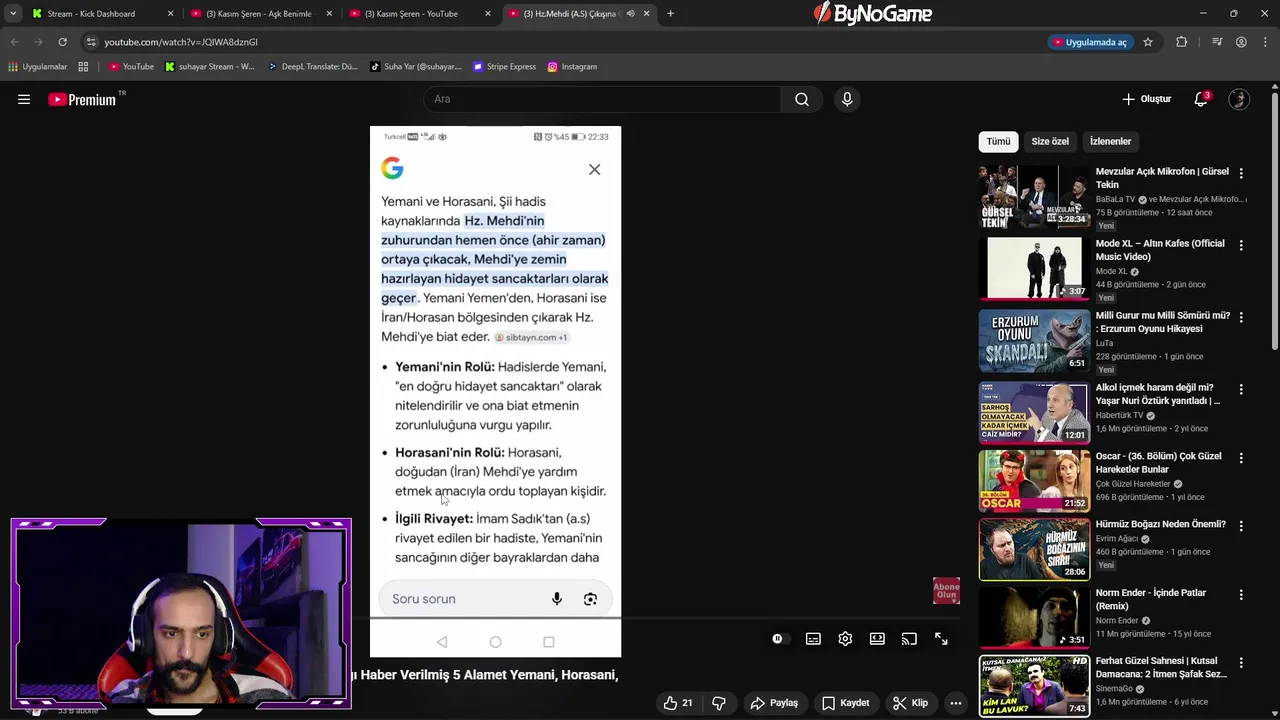1280x720 pixels.
Task: Open options menu for Milli Gurur video
Action: click(x=1241, y=317)
